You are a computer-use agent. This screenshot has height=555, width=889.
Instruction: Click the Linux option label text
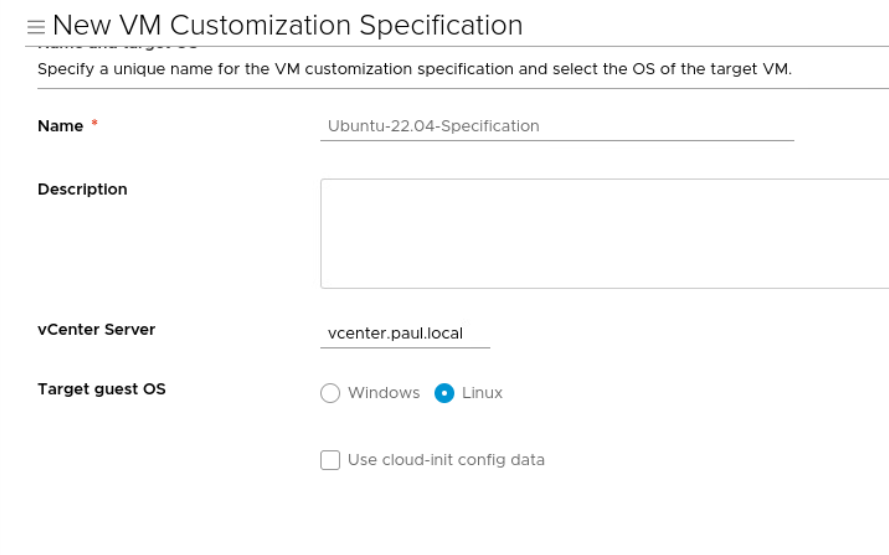click(482, 393)
